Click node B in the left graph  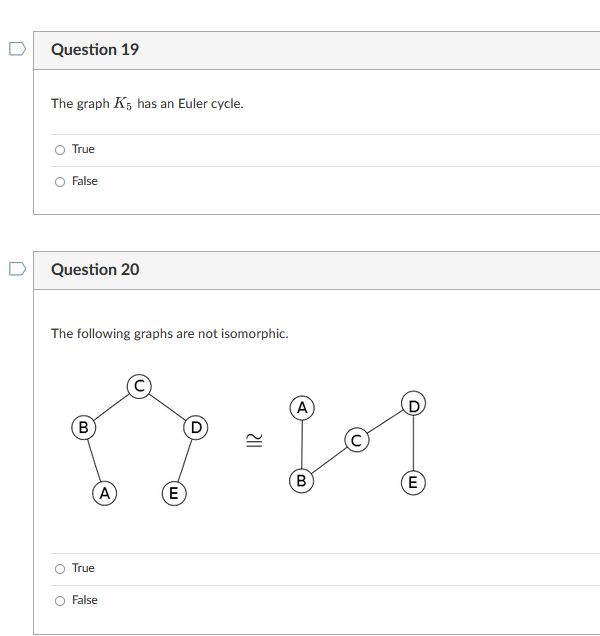coord(84,428)
